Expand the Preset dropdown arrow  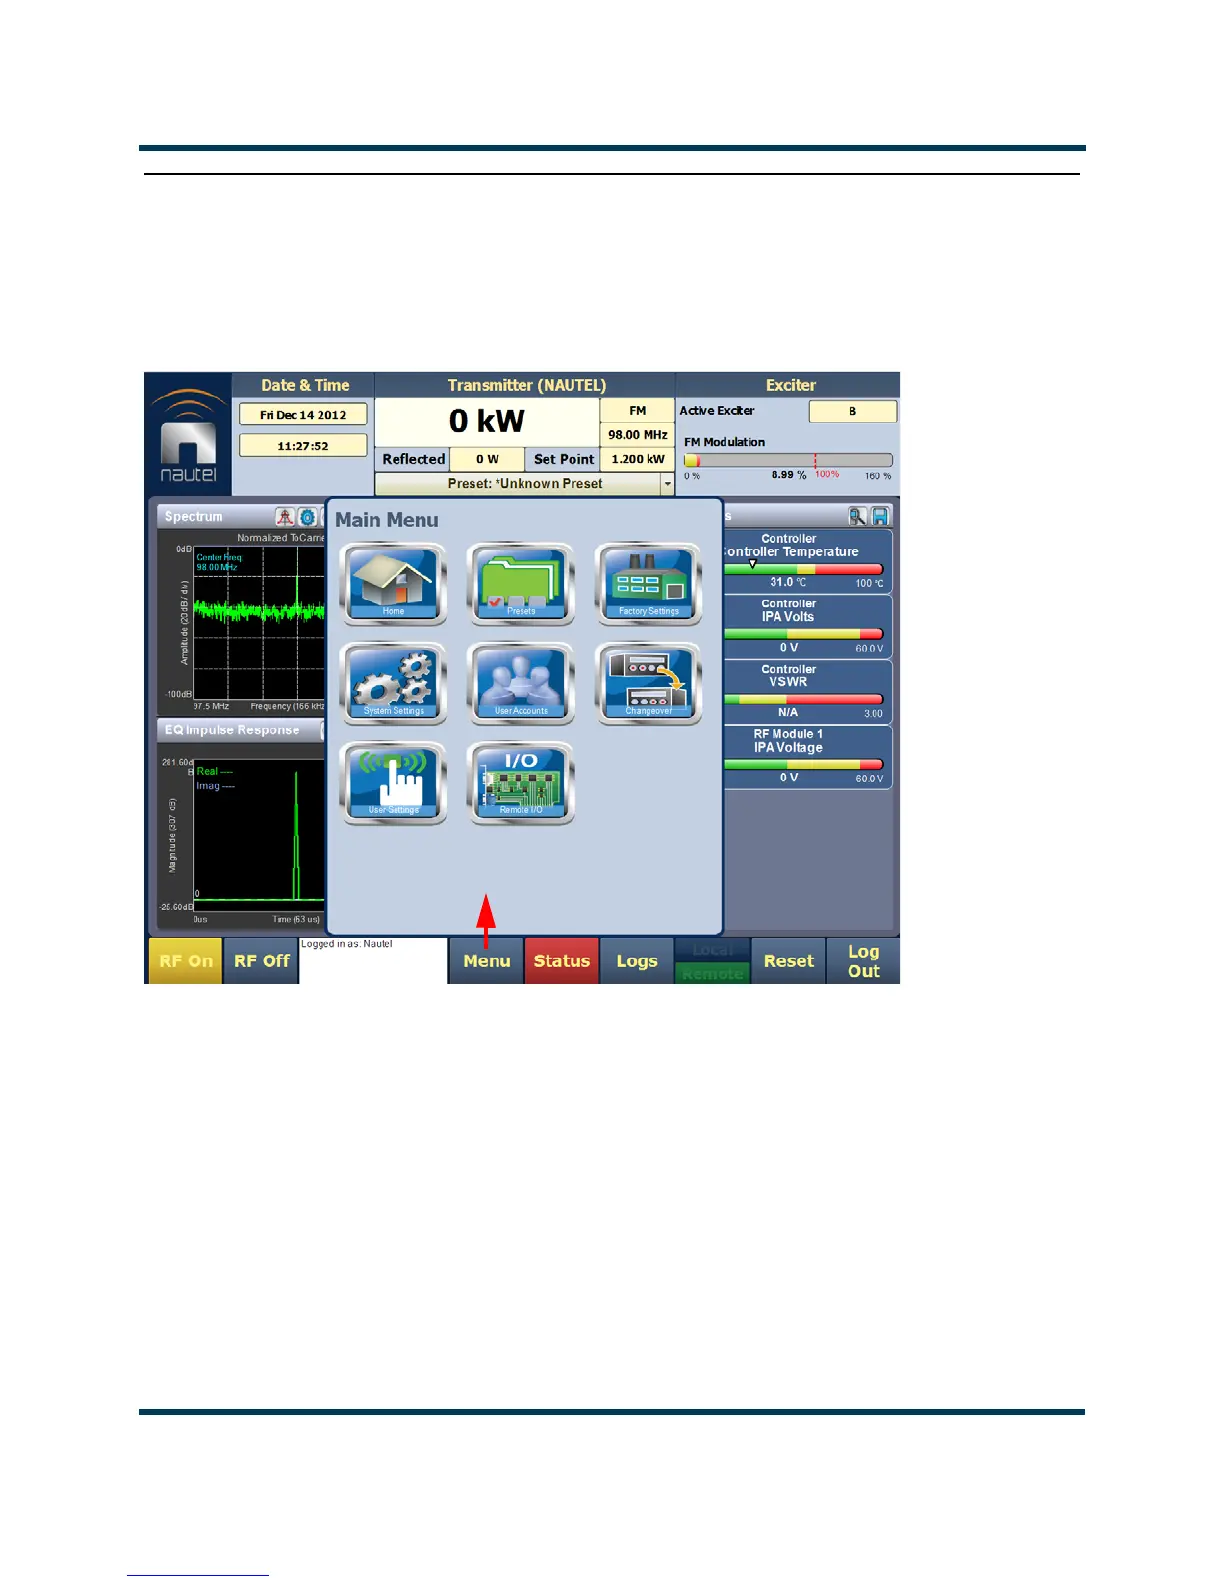(x=667, y=484)
